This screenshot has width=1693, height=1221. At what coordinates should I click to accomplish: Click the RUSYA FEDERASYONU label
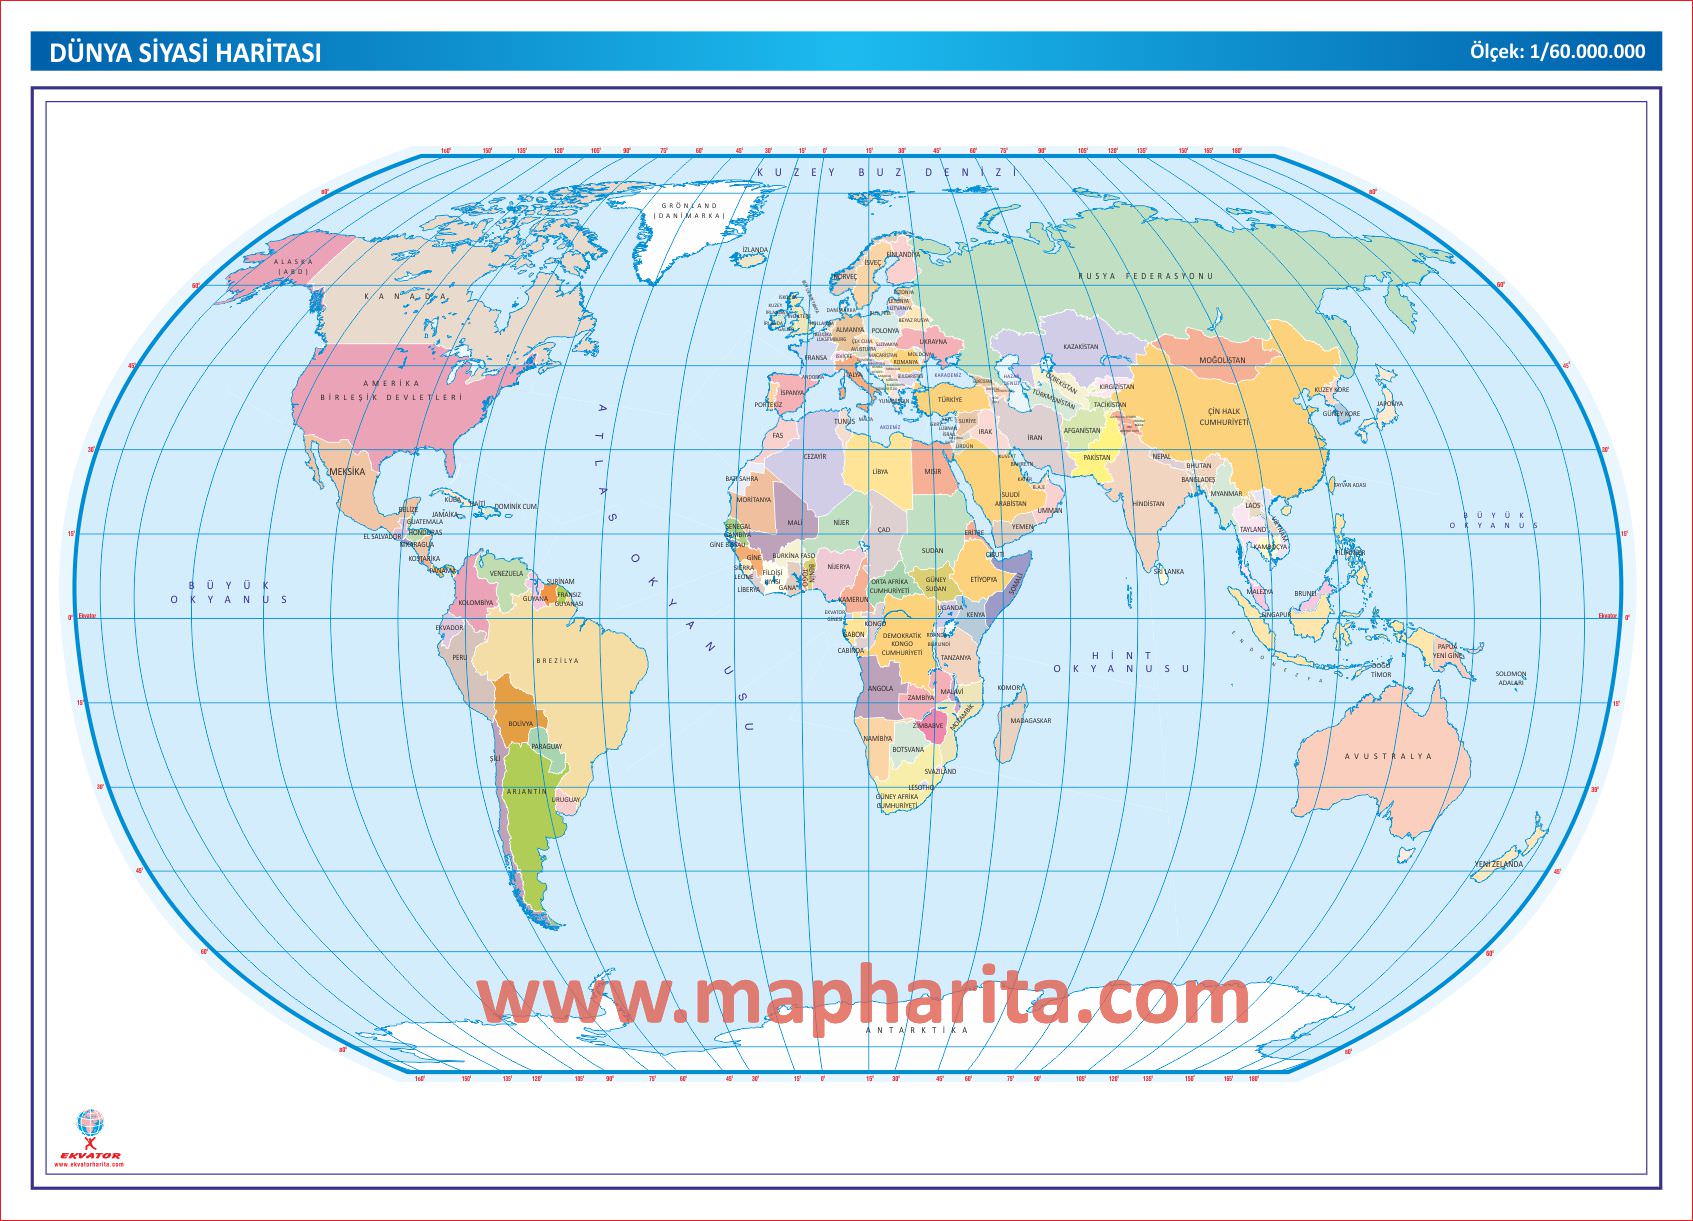(1145, 275)
